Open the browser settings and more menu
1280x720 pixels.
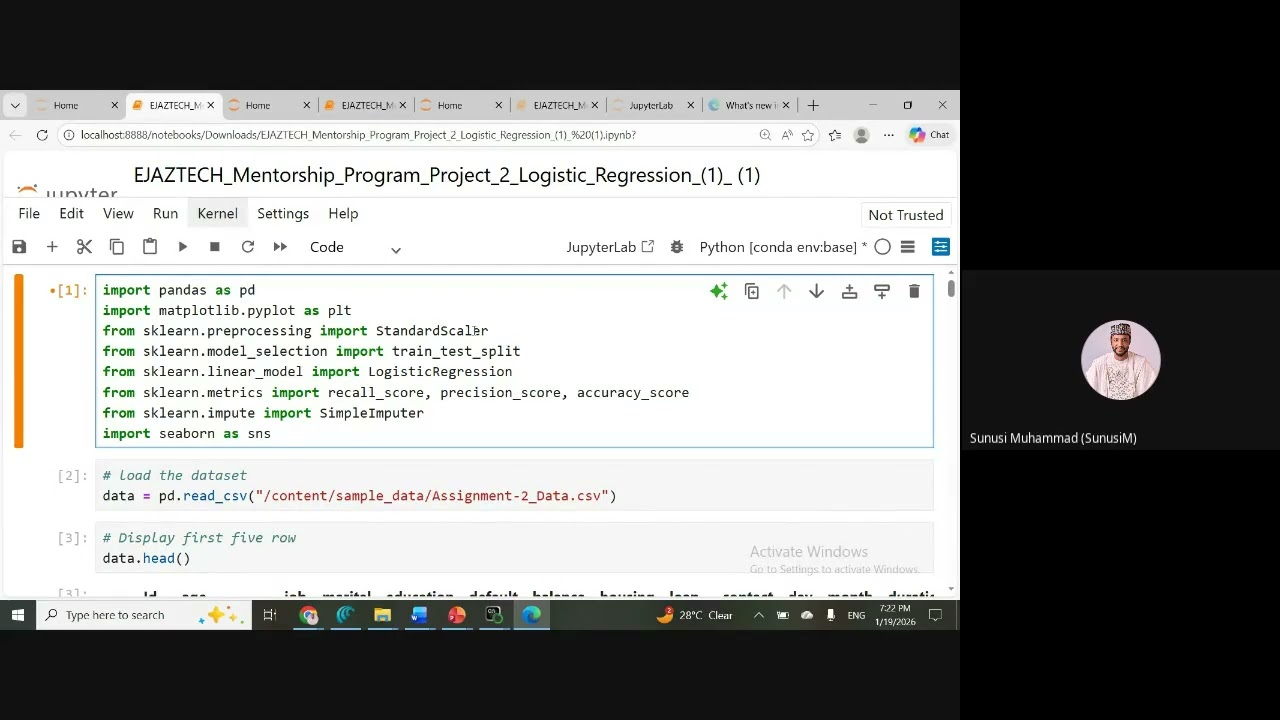[x=888, y=135]
